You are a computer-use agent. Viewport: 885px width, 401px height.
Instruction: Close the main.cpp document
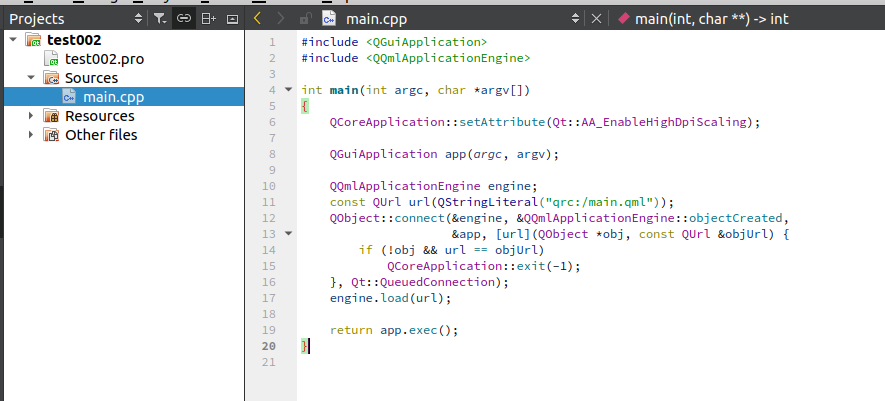coord(596,19)
